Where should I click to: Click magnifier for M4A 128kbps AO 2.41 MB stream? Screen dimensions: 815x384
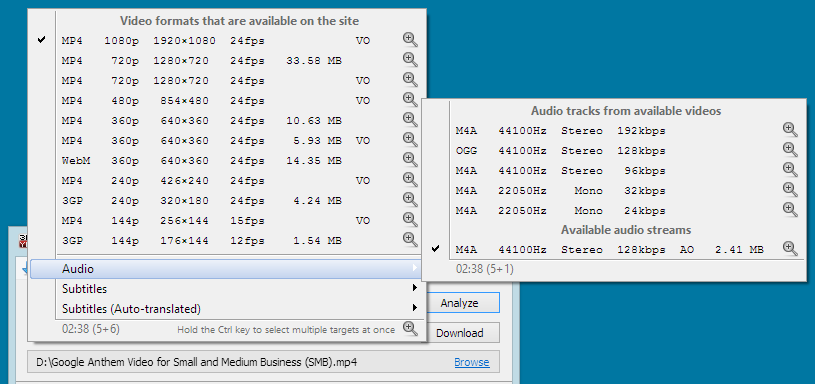[x=790, y=249]
